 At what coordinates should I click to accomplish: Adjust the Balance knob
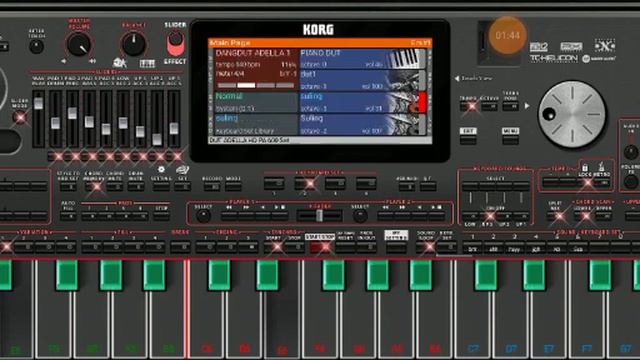click(x=133, y=44)
